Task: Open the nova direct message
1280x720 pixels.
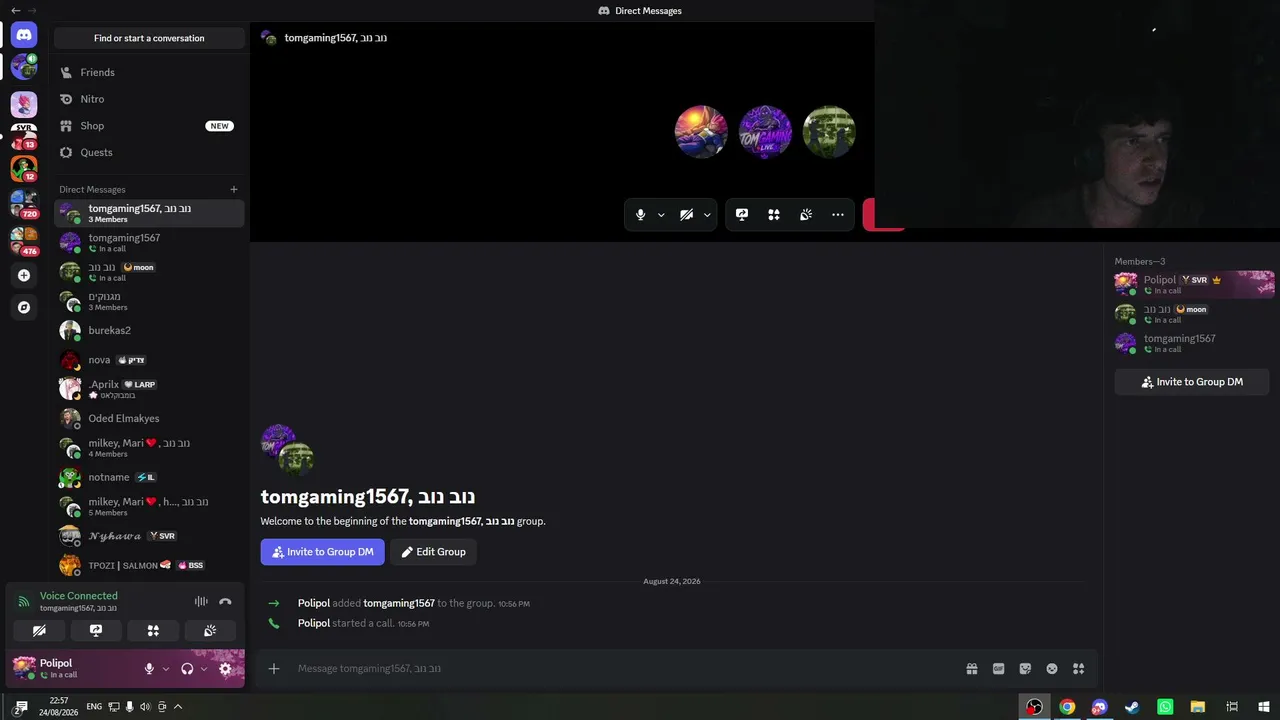Action: point(149,360)
